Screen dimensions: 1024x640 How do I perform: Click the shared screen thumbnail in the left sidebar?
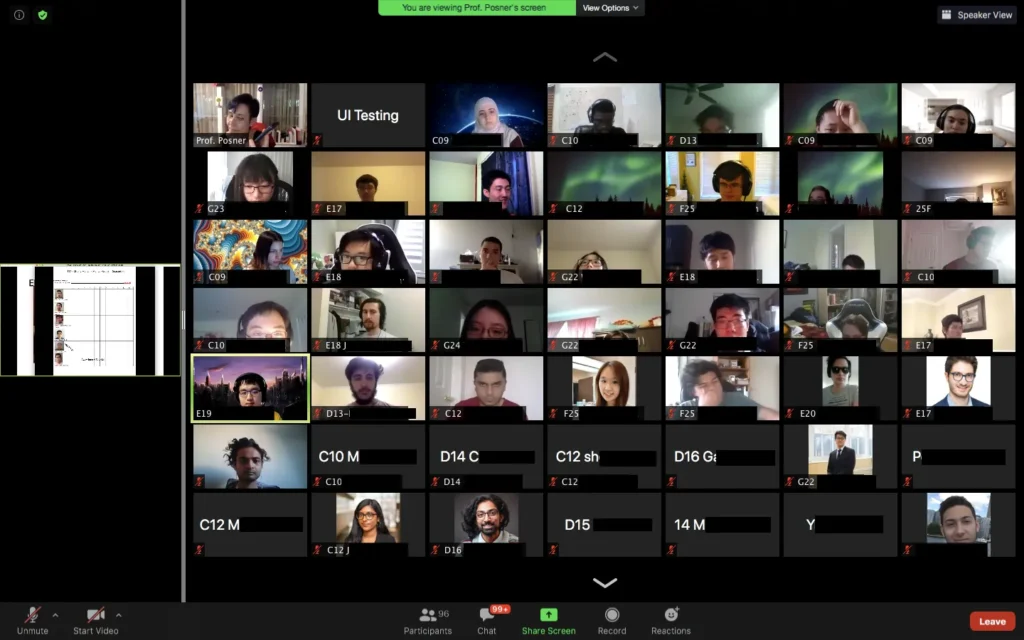click(x=91, y=320)
